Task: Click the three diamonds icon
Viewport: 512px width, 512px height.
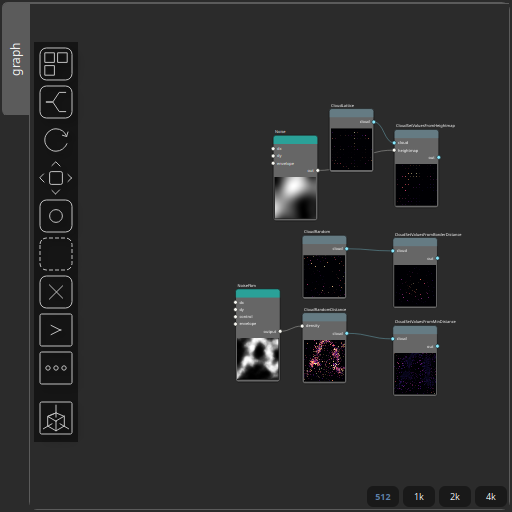Action: click(56, 368)
